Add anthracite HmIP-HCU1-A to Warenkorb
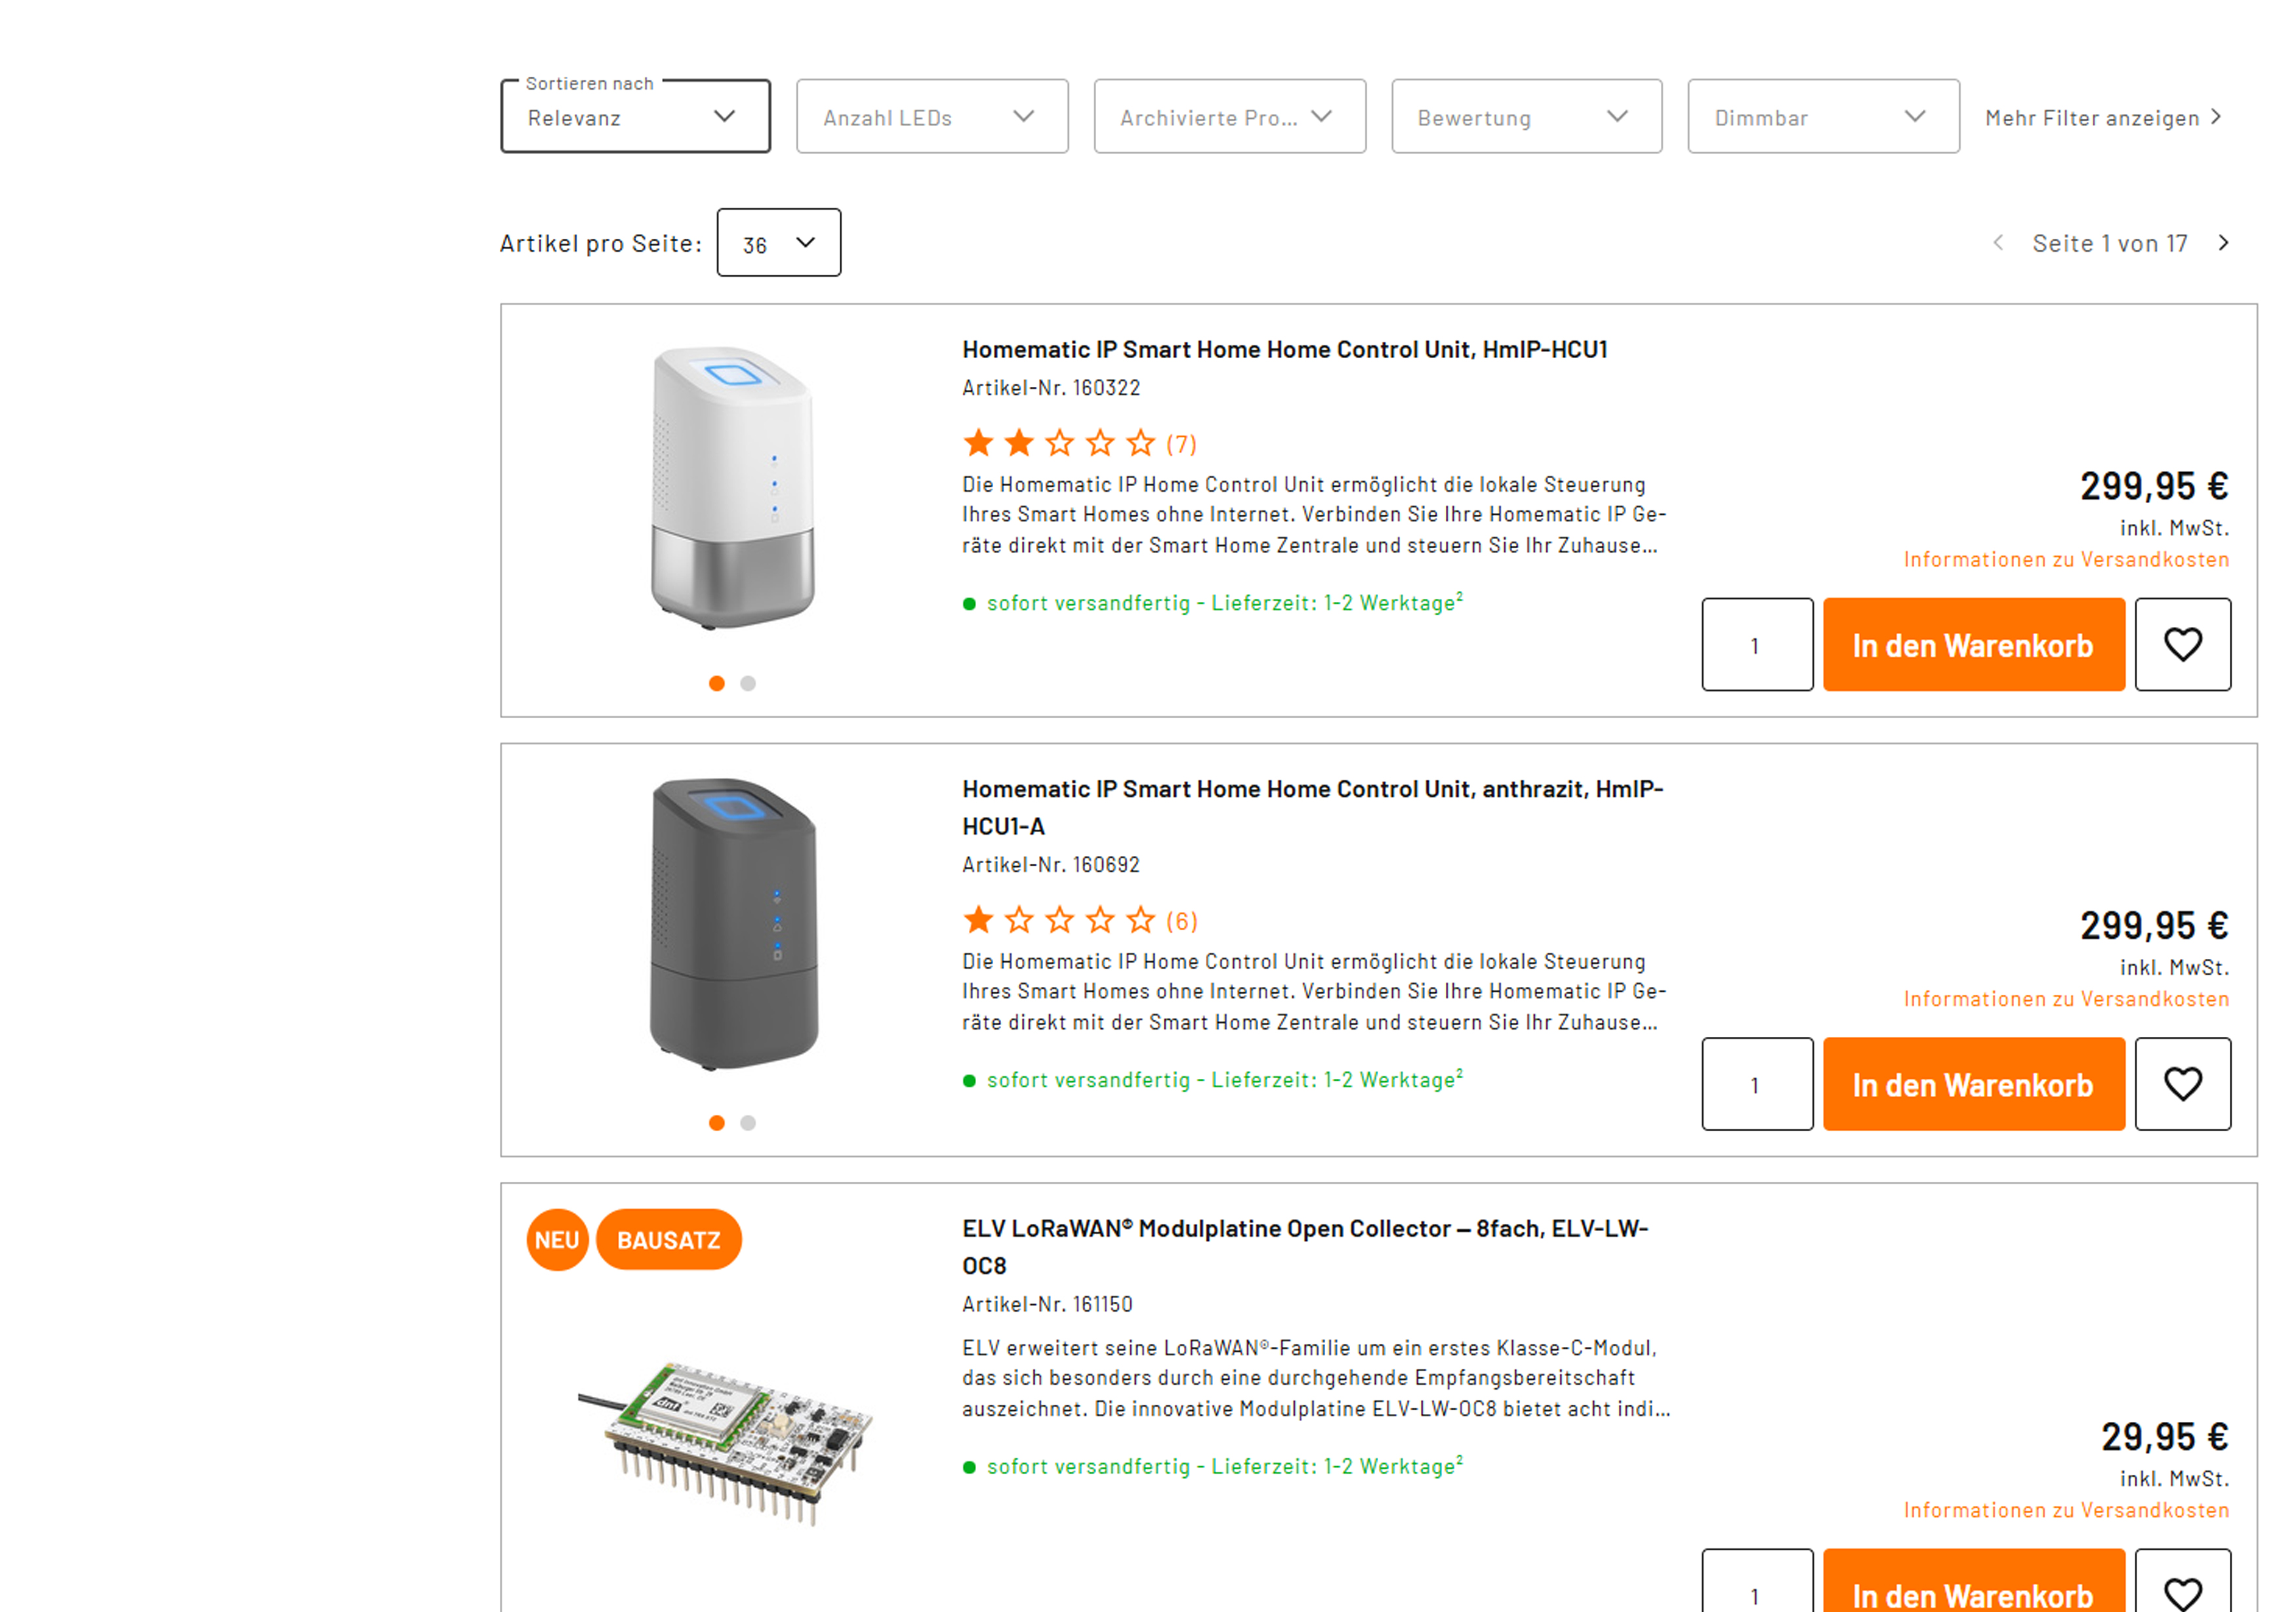Viewport: 2296px width, 1612px height. click(x=1973, y=1084)
